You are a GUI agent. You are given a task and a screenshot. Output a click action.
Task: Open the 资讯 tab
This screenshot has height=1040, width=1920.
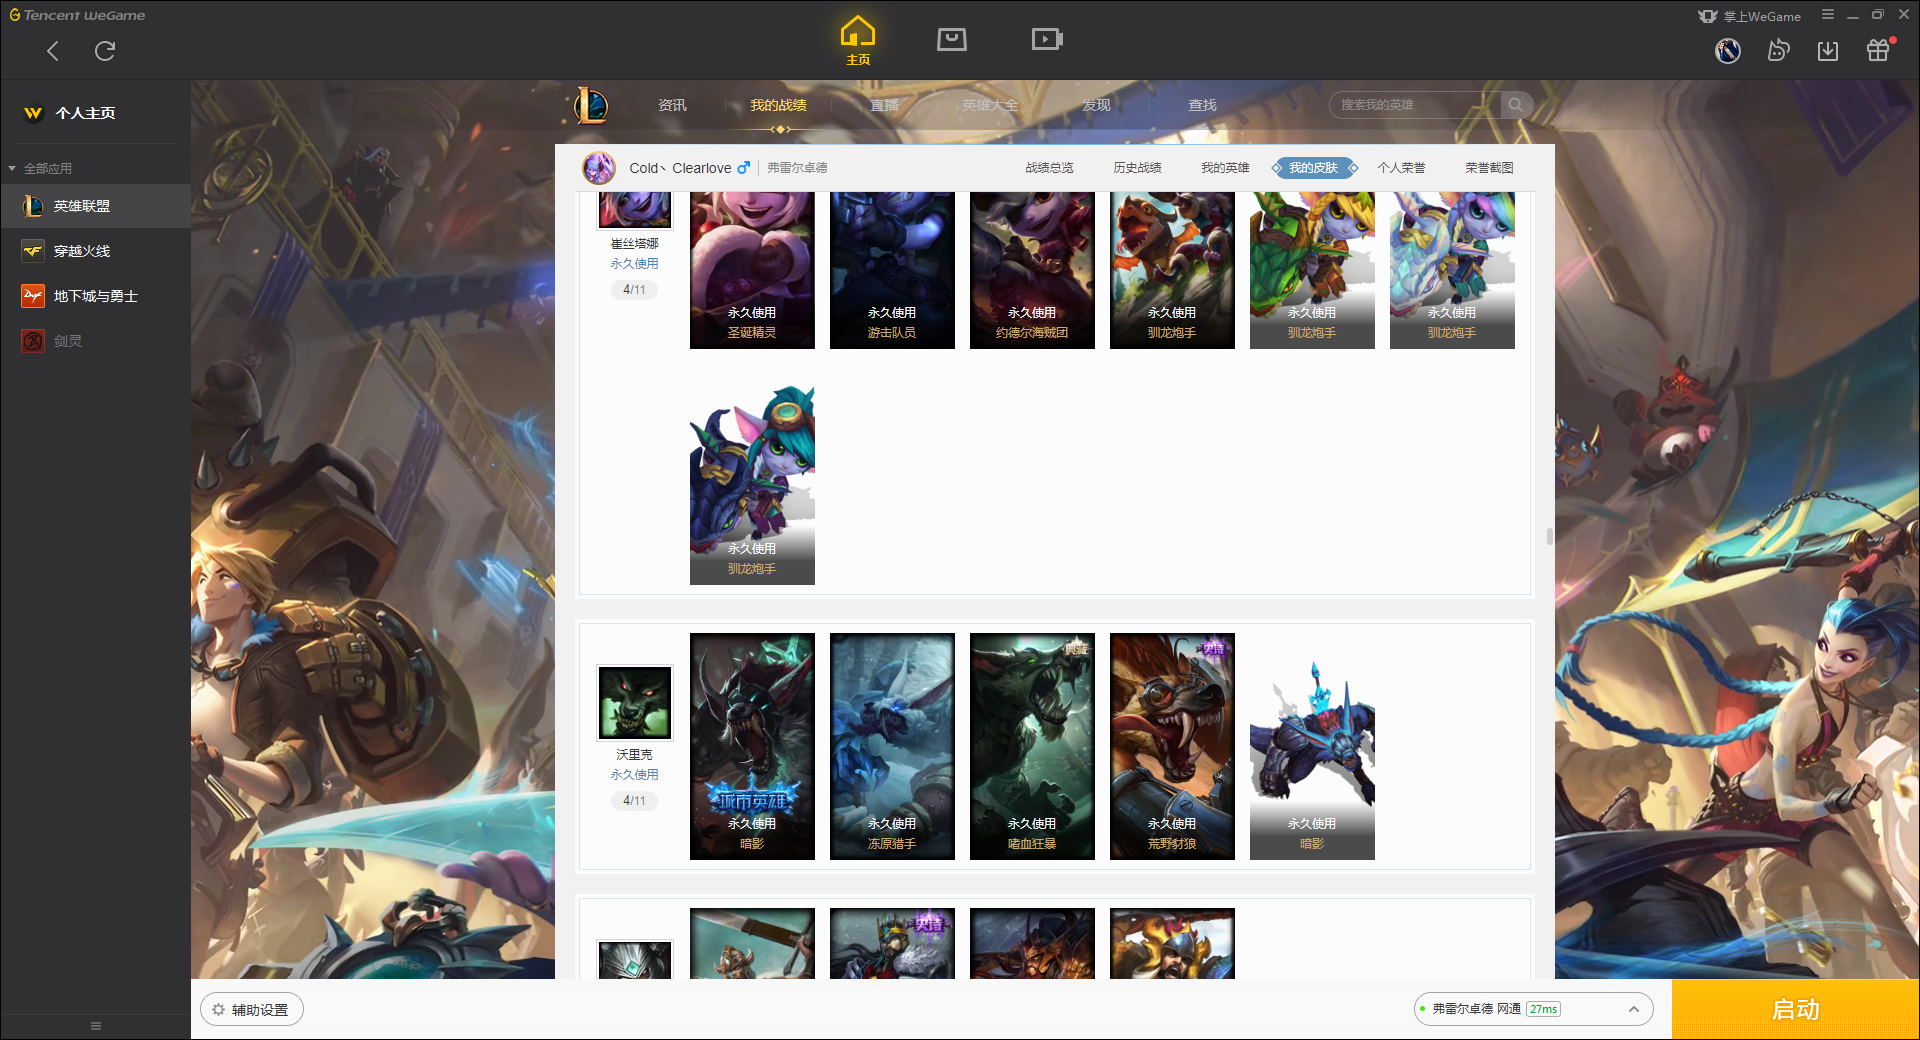[672, 105]
